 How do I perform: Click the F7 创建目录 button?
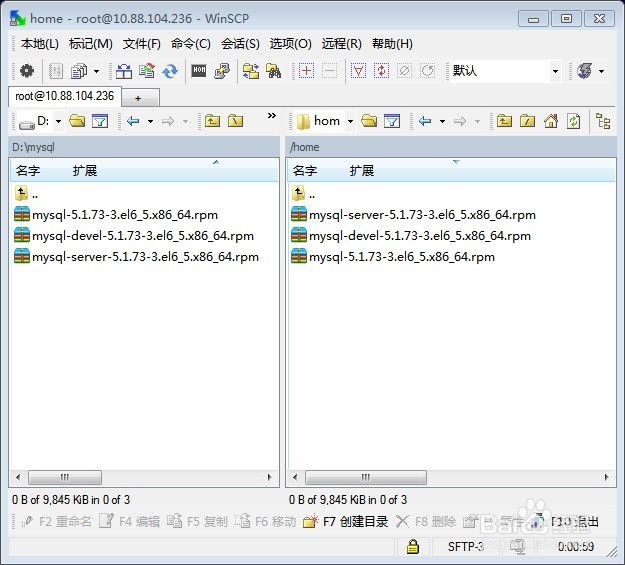coord(345,522)
